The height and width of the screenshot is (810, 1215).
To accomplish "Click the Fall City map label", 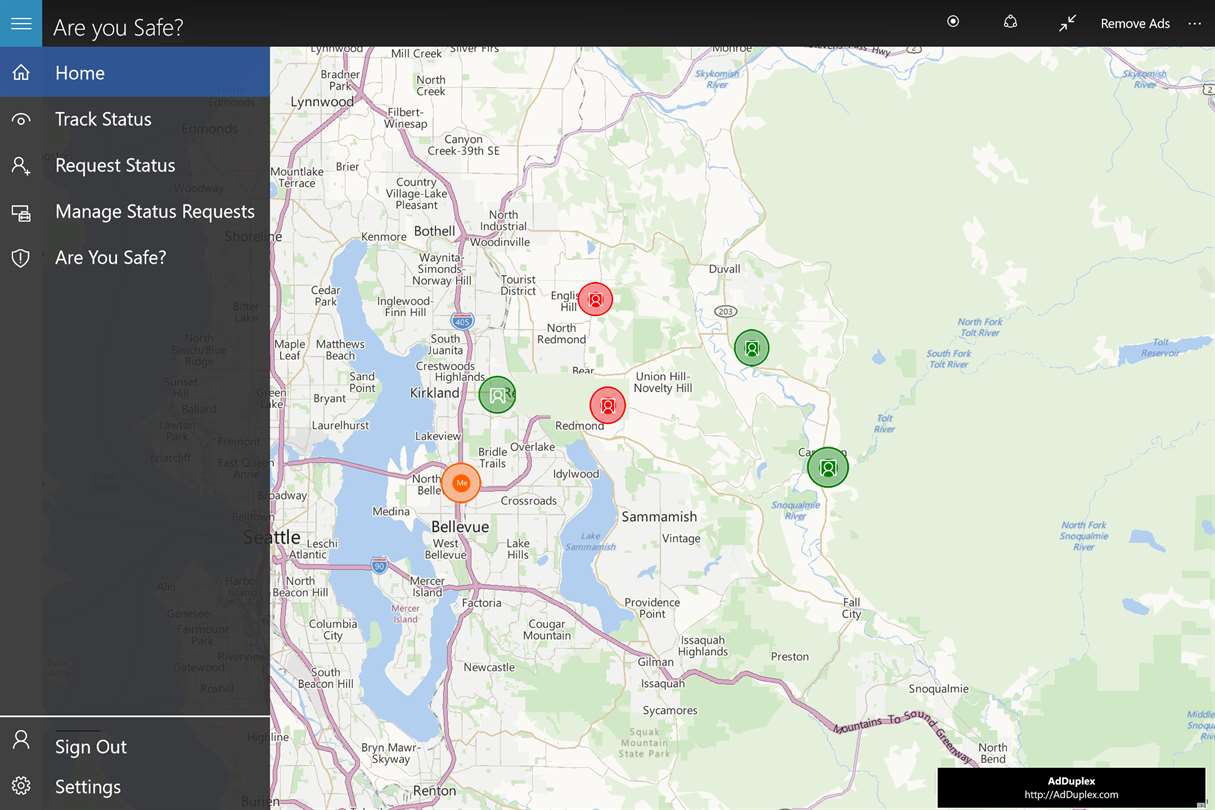I will click(x=852, y=608).
